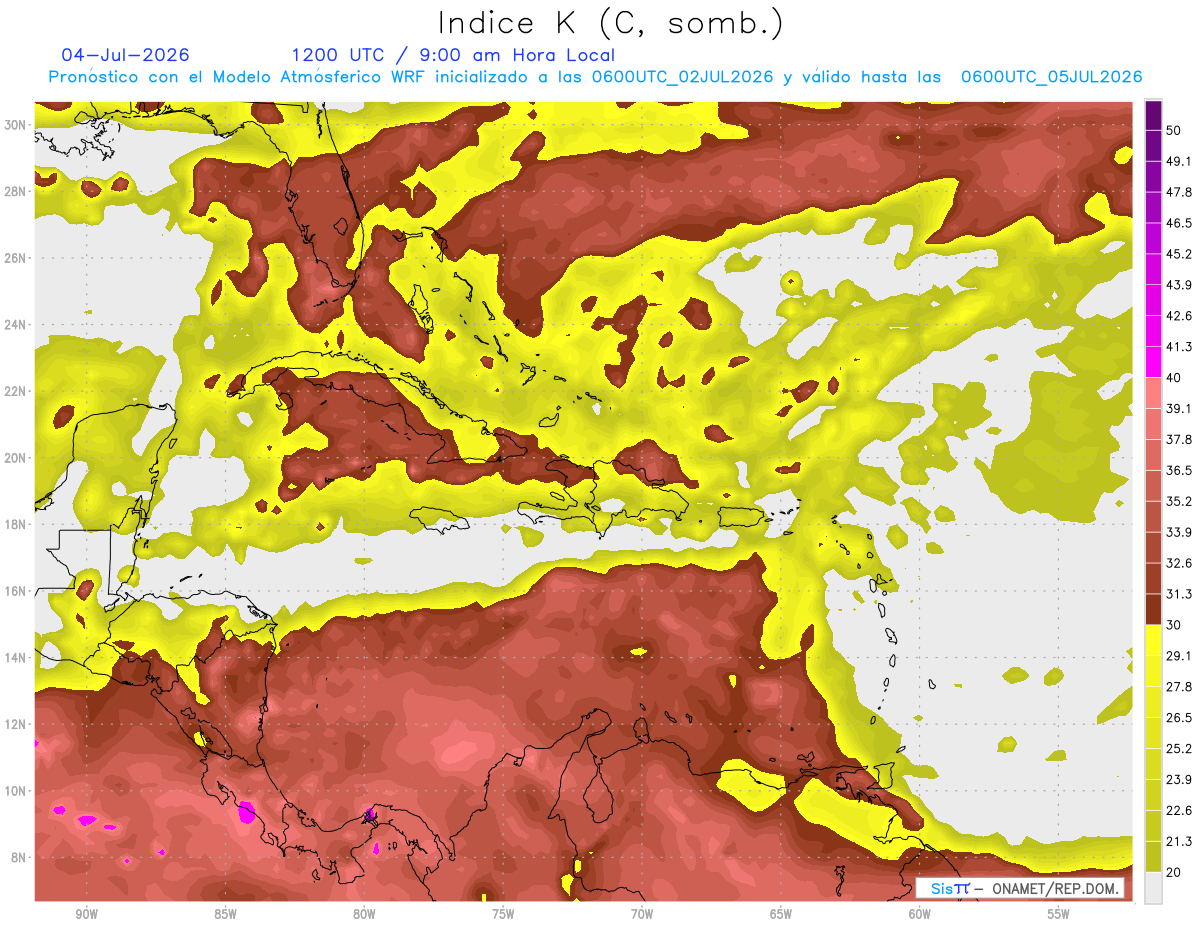The height and width of the screenshot is (927, 1200).
Task: Click "1200 UTC / 9:00 am Hora Local" text
Action: (x=453, y=55)
